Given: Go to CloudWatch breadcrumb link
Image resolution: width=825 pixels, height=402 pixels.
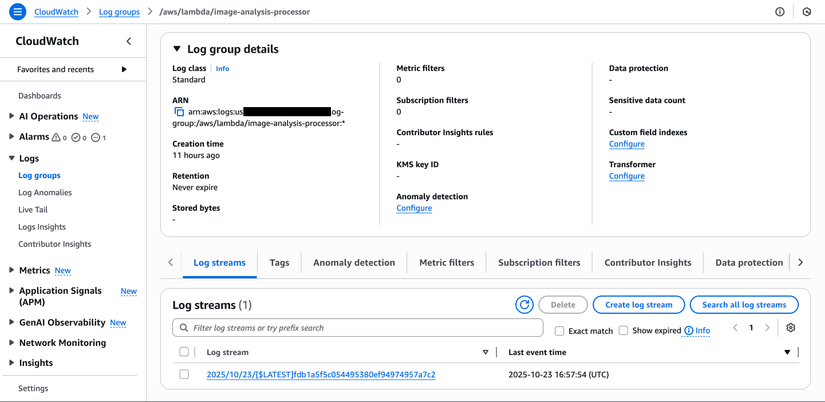Looking at the screenshot, I should [x=56, y=12].
